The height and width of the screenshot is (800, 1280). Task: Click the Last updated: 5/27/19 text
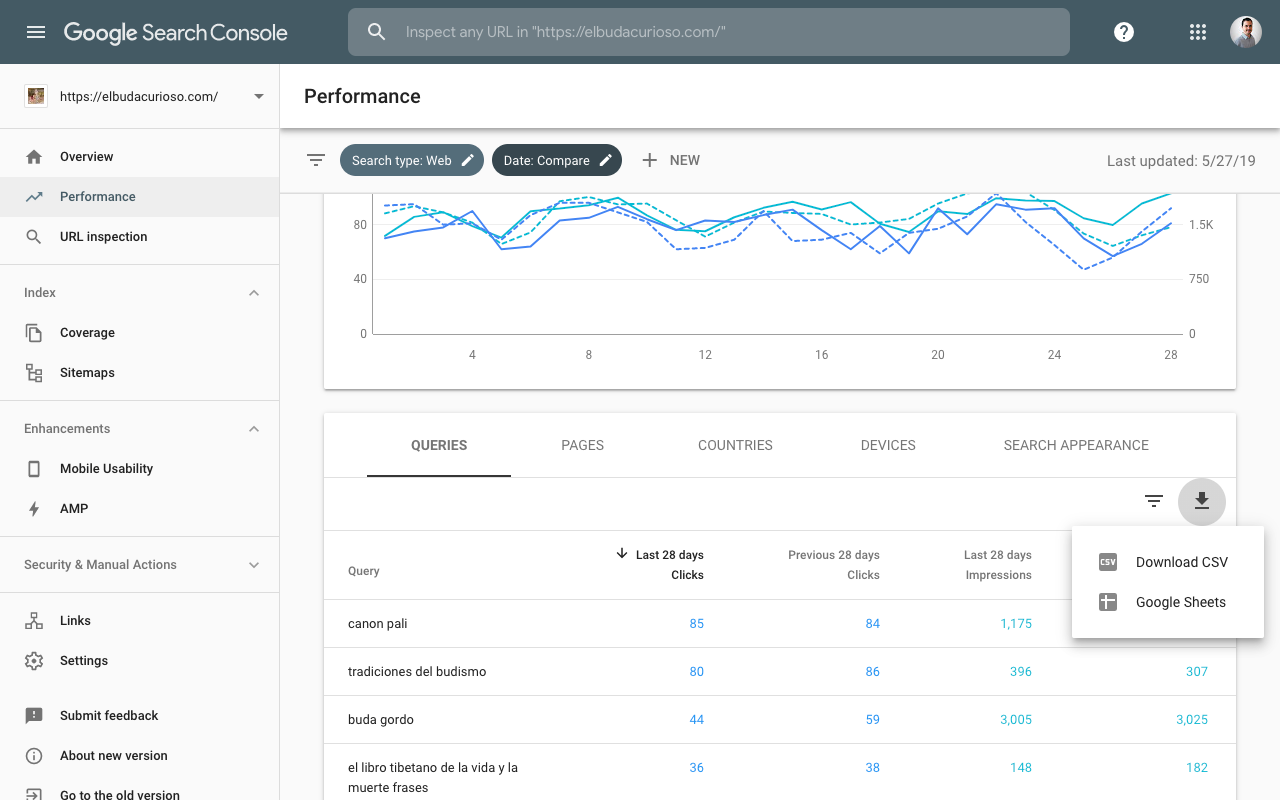[1181, 160]
